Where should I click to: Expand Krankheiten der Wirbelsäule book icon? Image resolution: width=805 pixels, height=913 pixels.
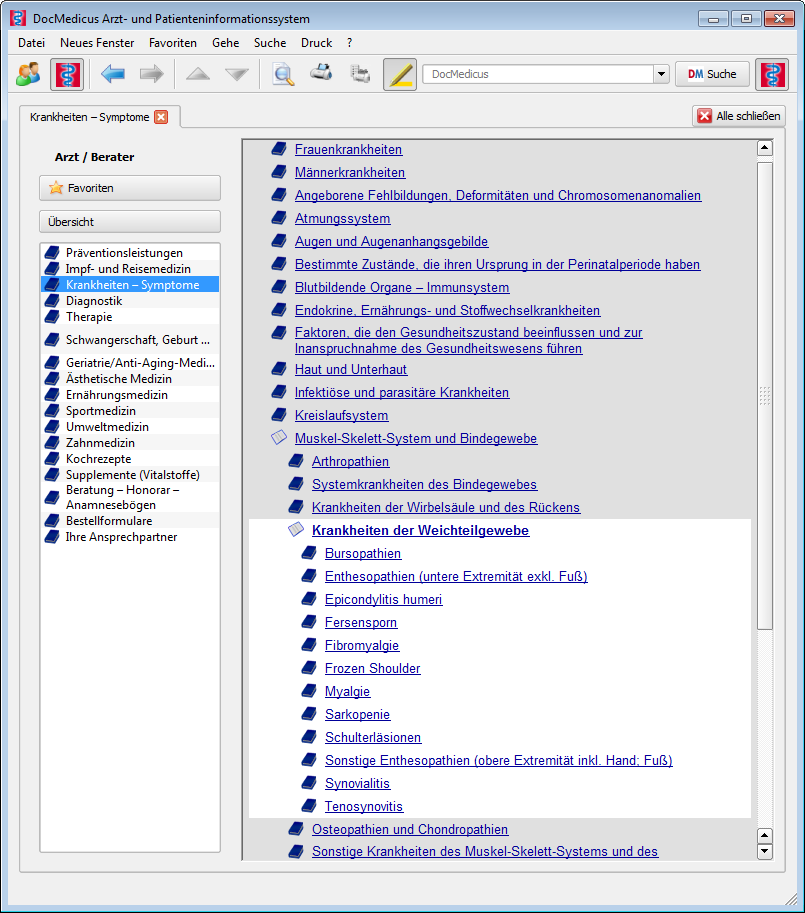click(296, 507)
